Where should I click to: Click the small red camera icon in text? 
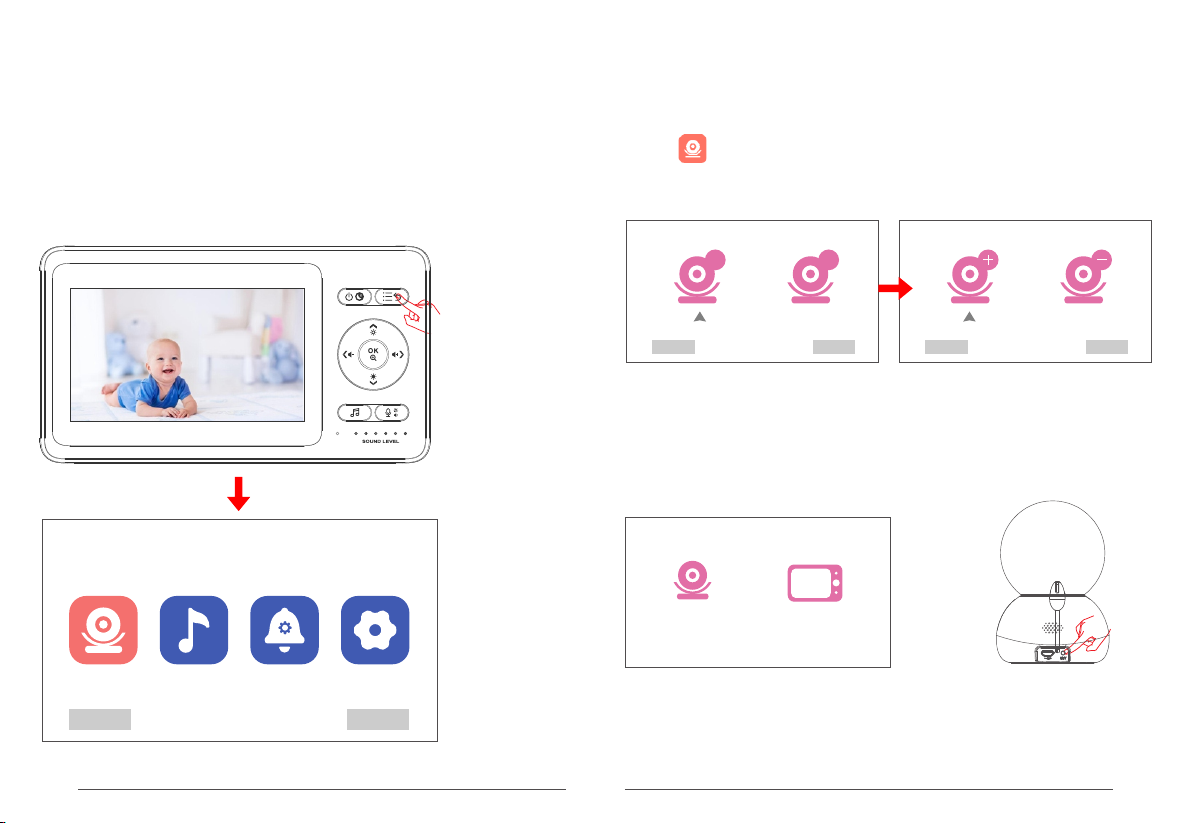(693, 149)
